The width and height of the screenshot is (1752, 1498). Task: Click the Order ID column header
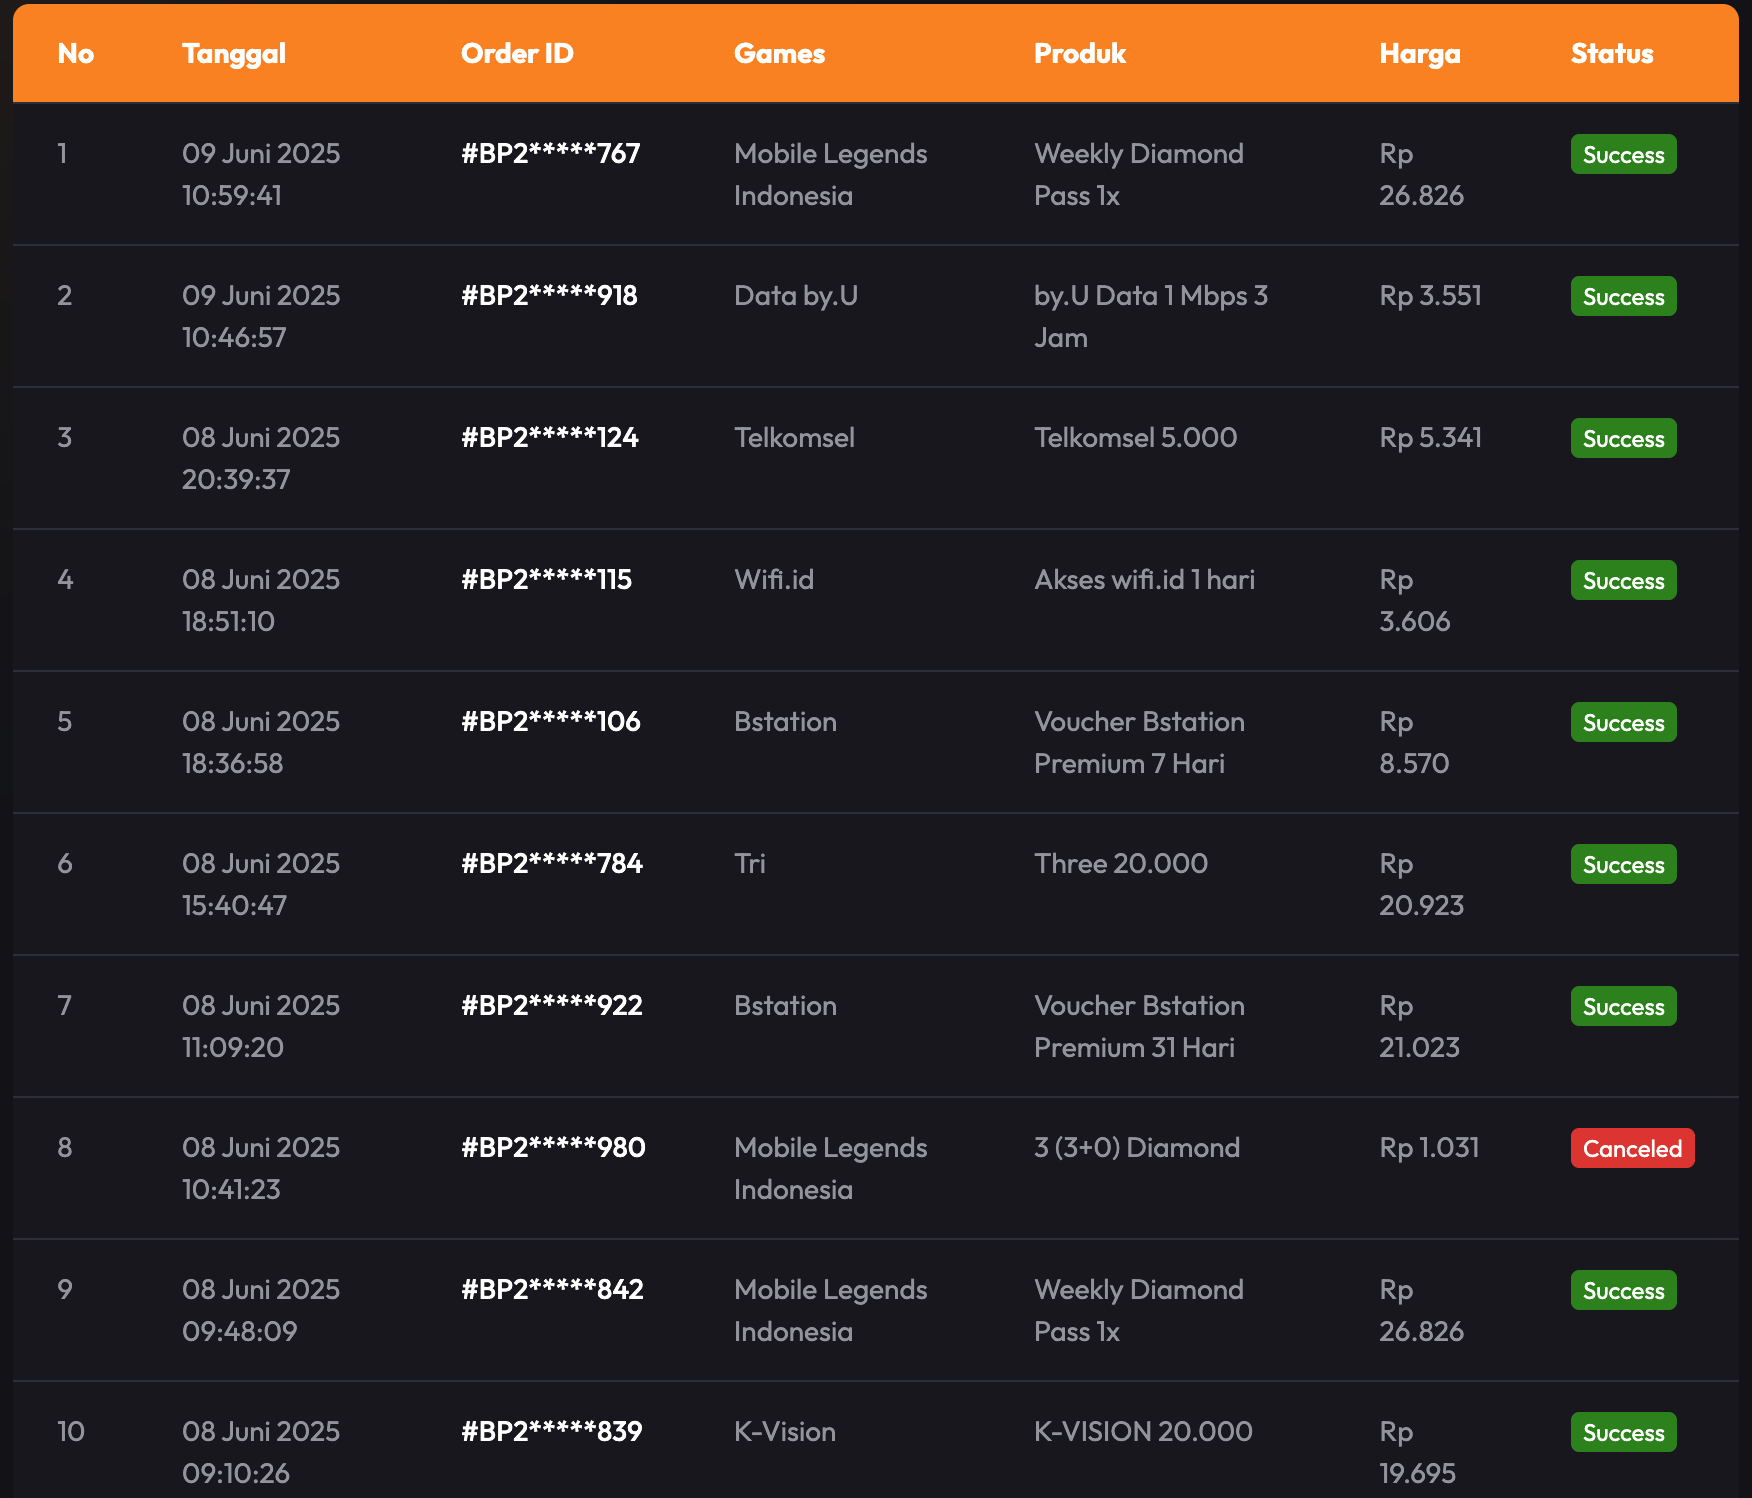click(517, 54)
